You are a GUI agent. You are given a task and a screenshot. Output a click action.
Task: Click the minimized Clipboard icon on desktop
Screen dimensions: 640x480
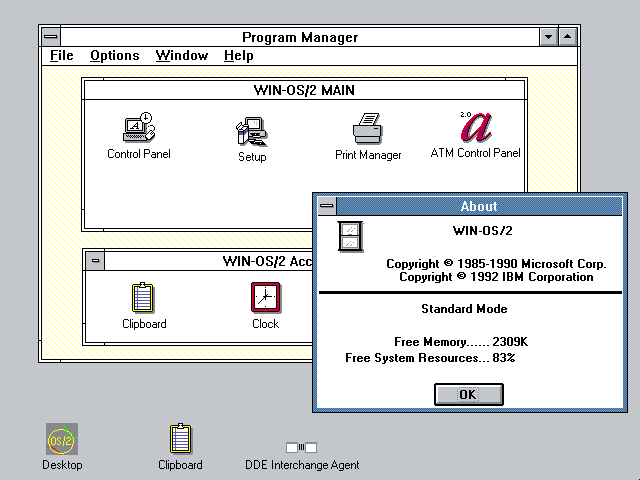180,438
